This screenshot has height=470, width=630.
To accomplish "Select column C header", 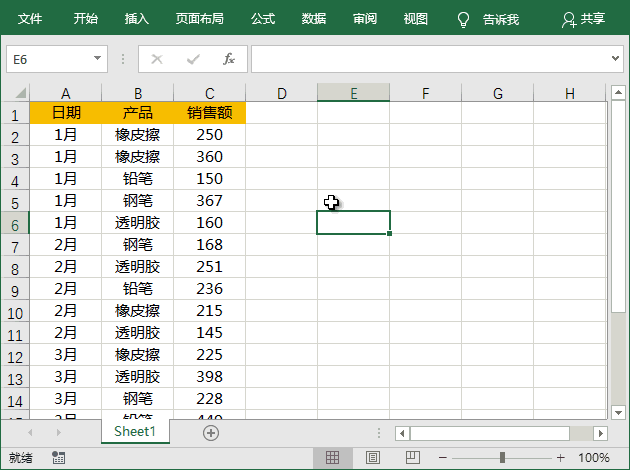I will (x=210, y=93).
